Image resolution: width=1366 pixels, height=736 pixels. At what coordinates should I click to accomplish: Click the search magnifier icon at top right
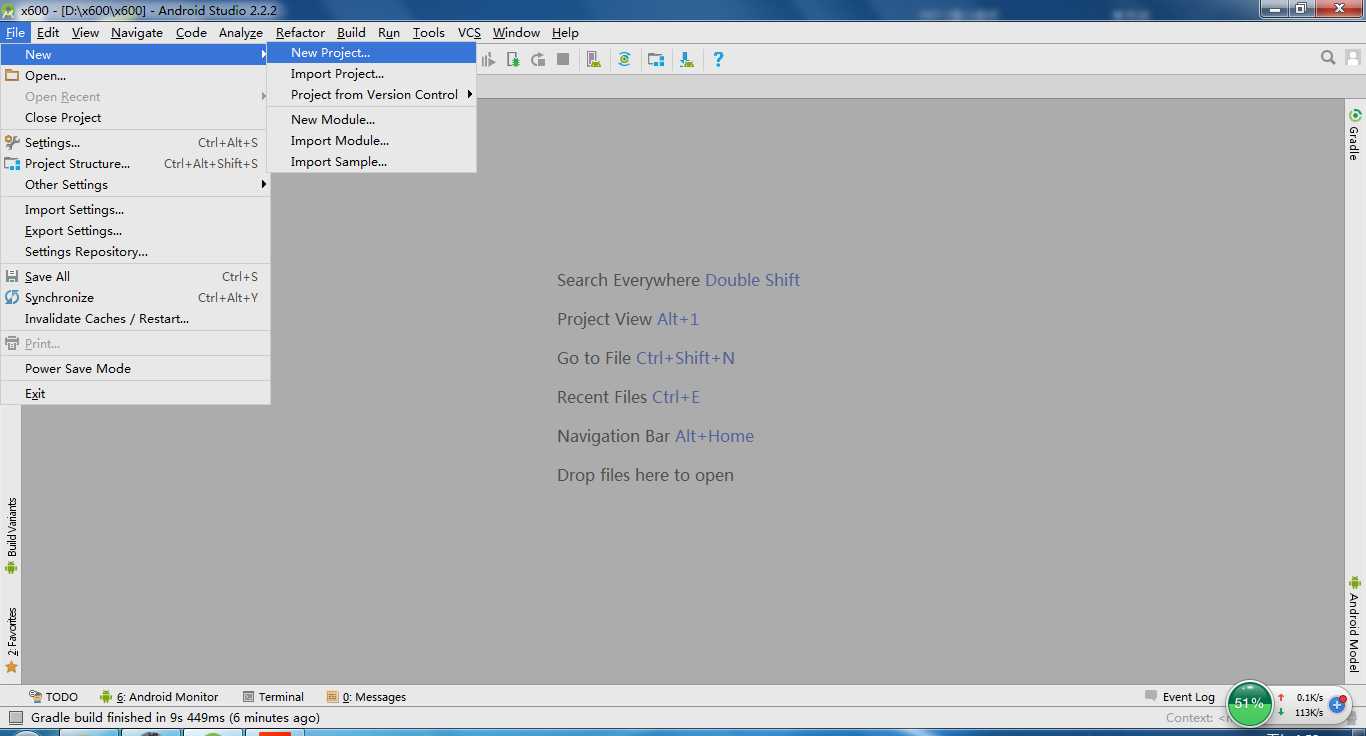1328,58
